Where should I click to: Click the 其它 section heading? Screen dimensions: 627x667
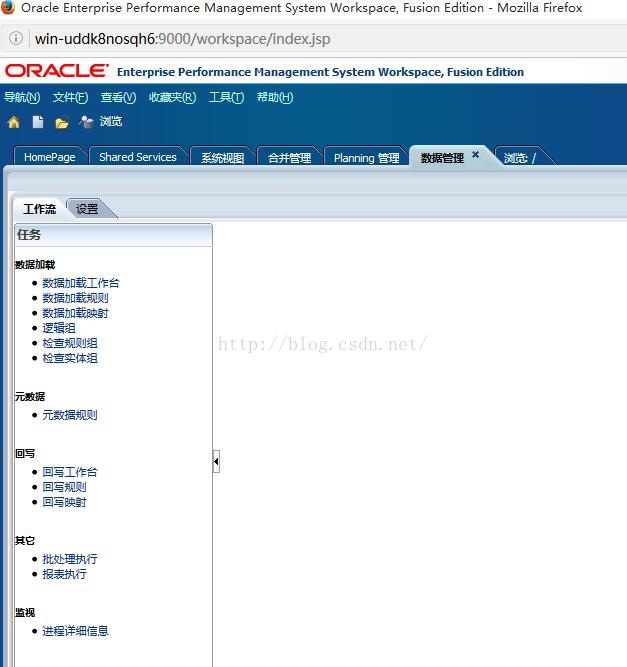pyautogui.click(x=25, y=541)
